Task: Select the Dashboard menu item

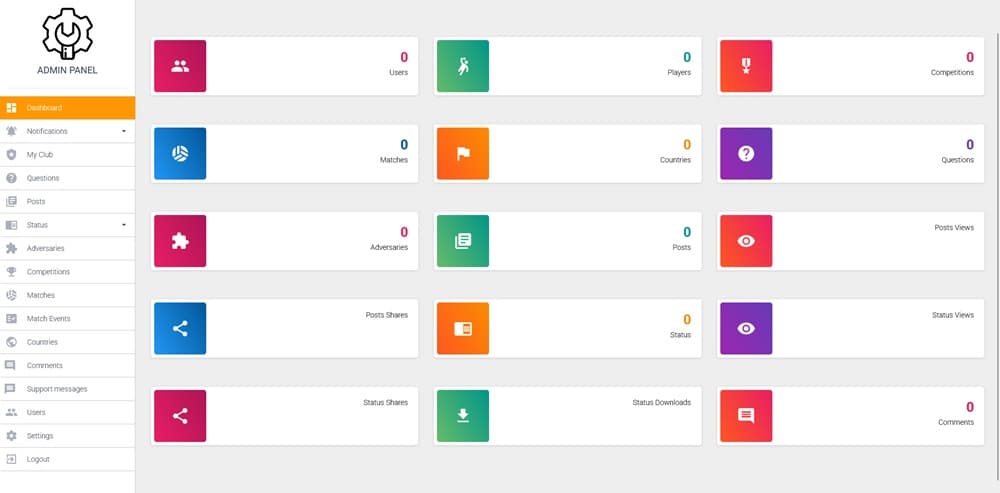Action: click(x=45, y=108)
